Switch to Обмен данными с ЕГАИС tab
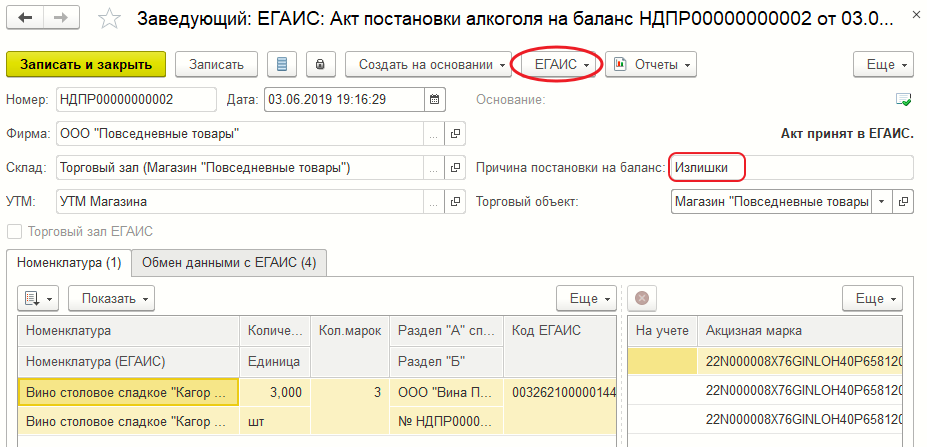The image size is (927, 447). 229,263
